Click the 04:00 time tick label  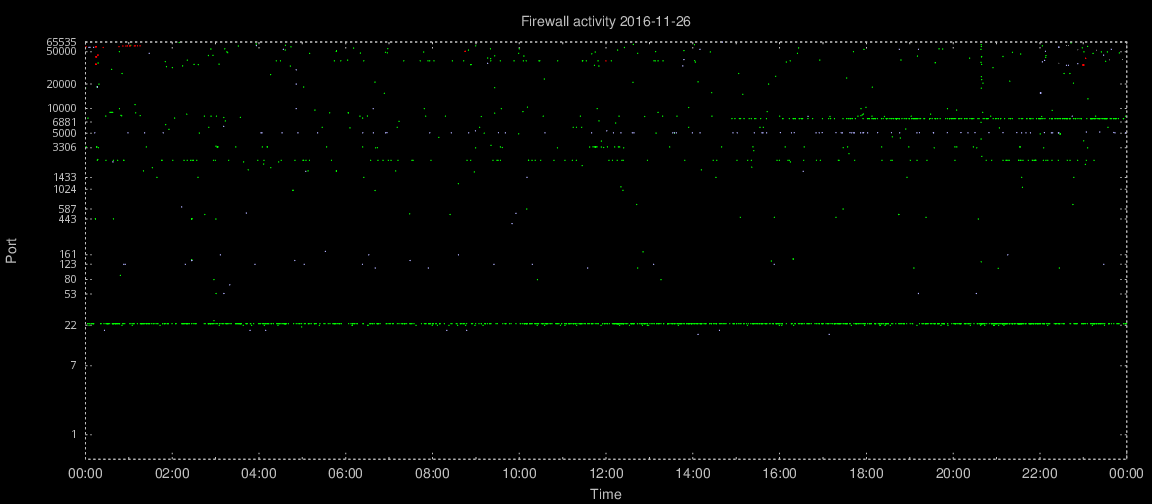(259, 474)
